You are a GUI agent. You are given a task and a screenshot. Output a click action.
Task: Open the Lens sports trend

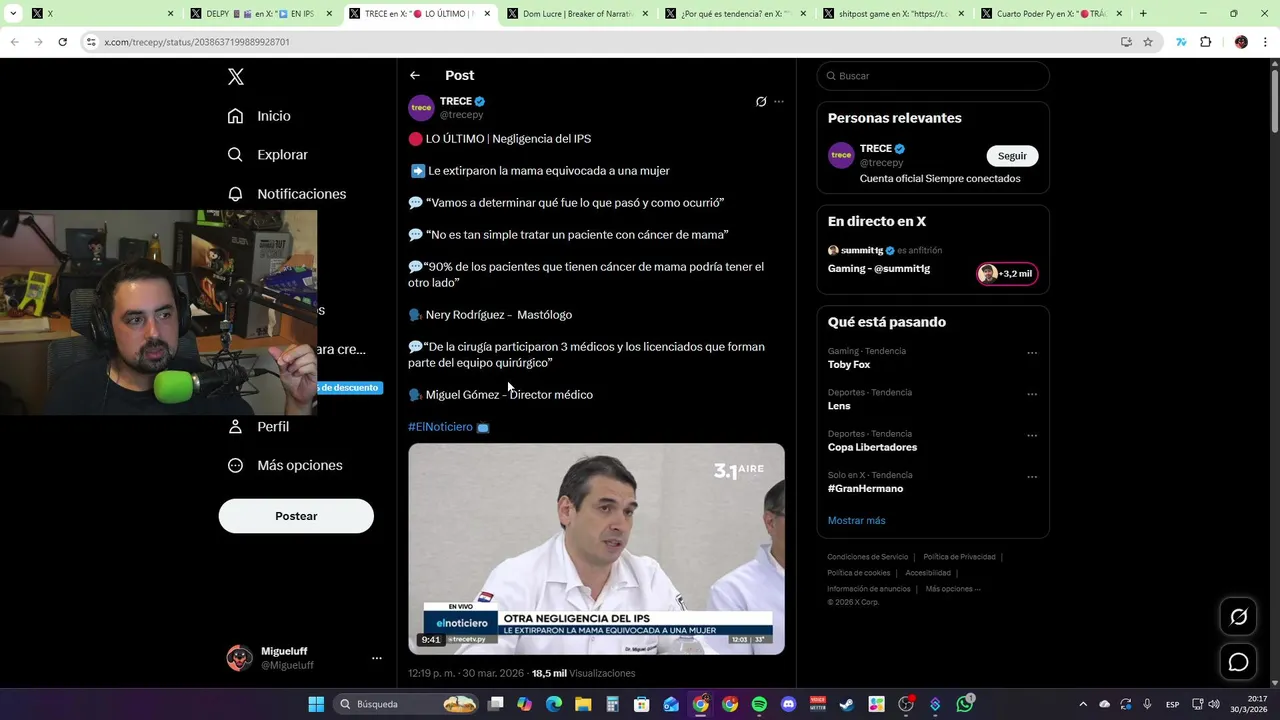(x=839, y=406)
